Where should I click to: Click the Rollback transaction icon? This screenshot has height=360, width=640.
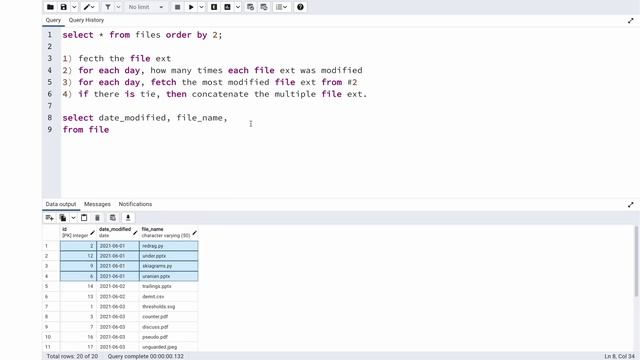(264, 7)
